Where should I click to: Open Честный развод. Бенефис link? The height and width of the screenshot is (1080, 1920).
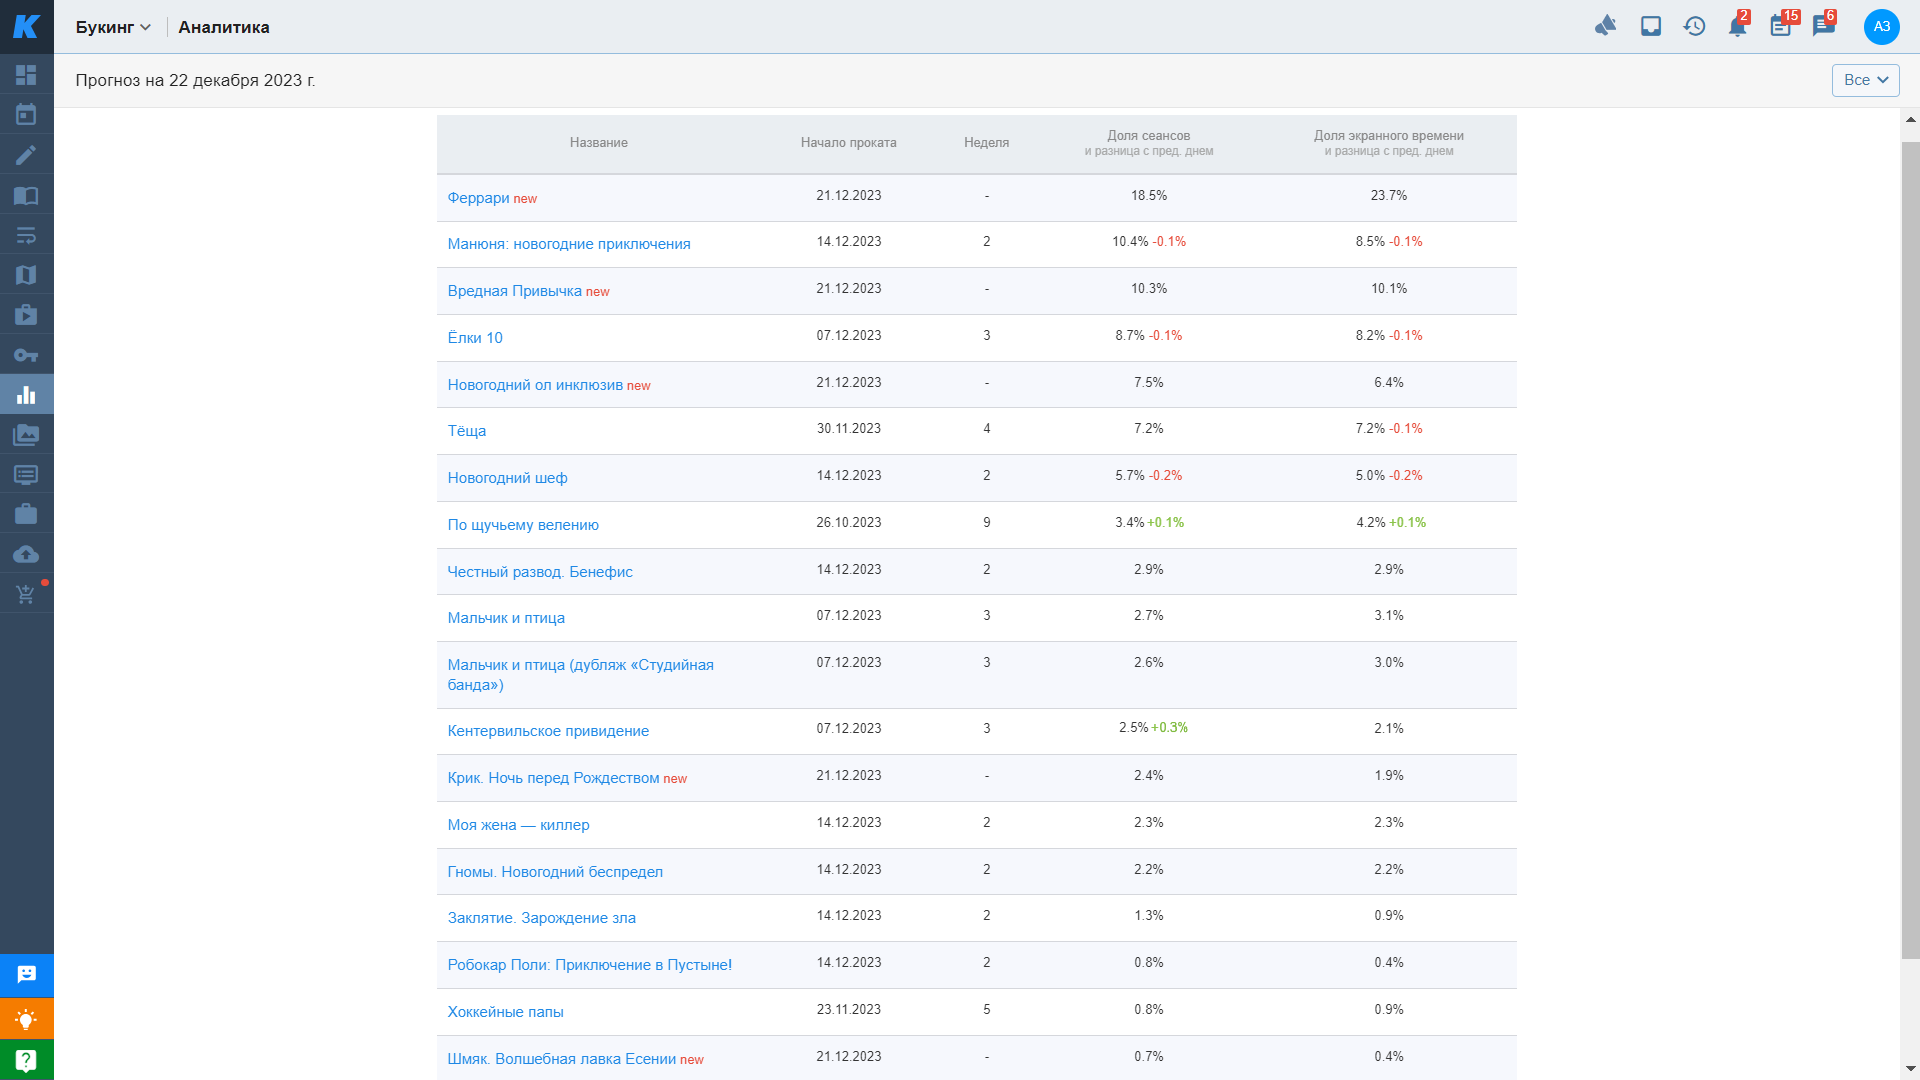point(540,572)
